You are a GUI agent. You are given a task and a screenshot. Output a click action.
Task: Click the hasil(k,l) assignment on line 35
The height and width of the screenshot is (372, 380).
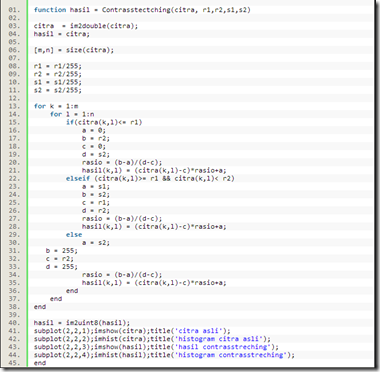click(154, 282)
